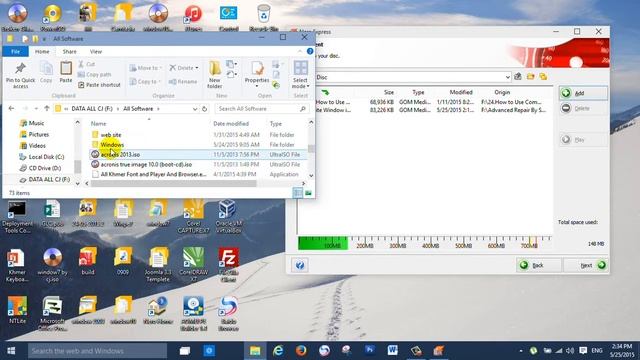Click the Explorer help question-mark icon
640x360 pixels.
coord(310,51)
